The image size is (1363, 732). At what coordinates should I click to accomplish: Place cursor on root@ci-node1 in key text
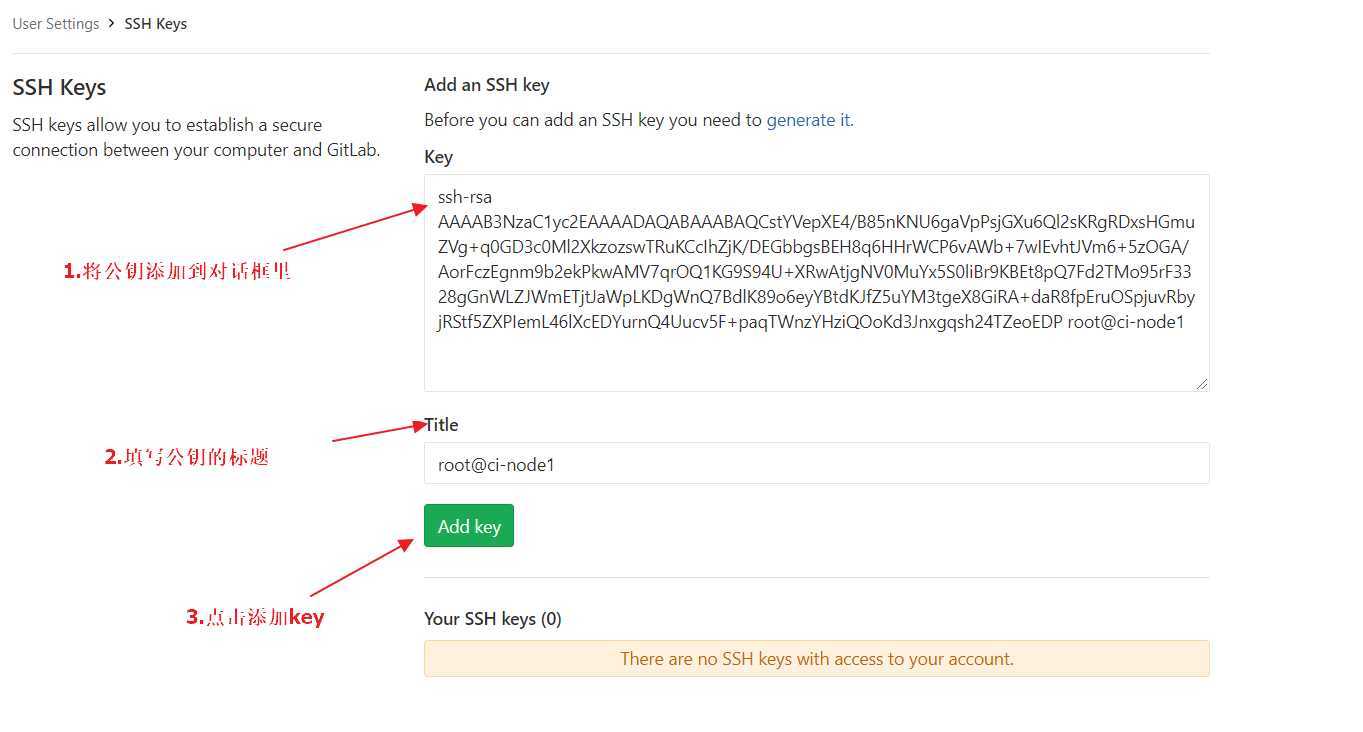pyautogui.click(x=1126, y=322)
